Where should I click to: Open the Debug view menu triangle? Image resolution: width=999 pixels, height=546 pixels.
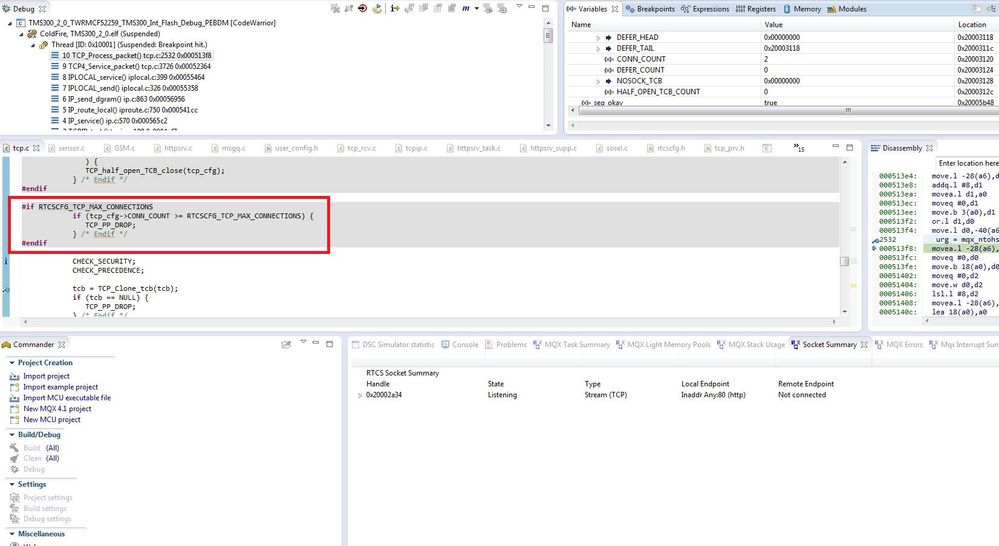[x=519, y=7]
